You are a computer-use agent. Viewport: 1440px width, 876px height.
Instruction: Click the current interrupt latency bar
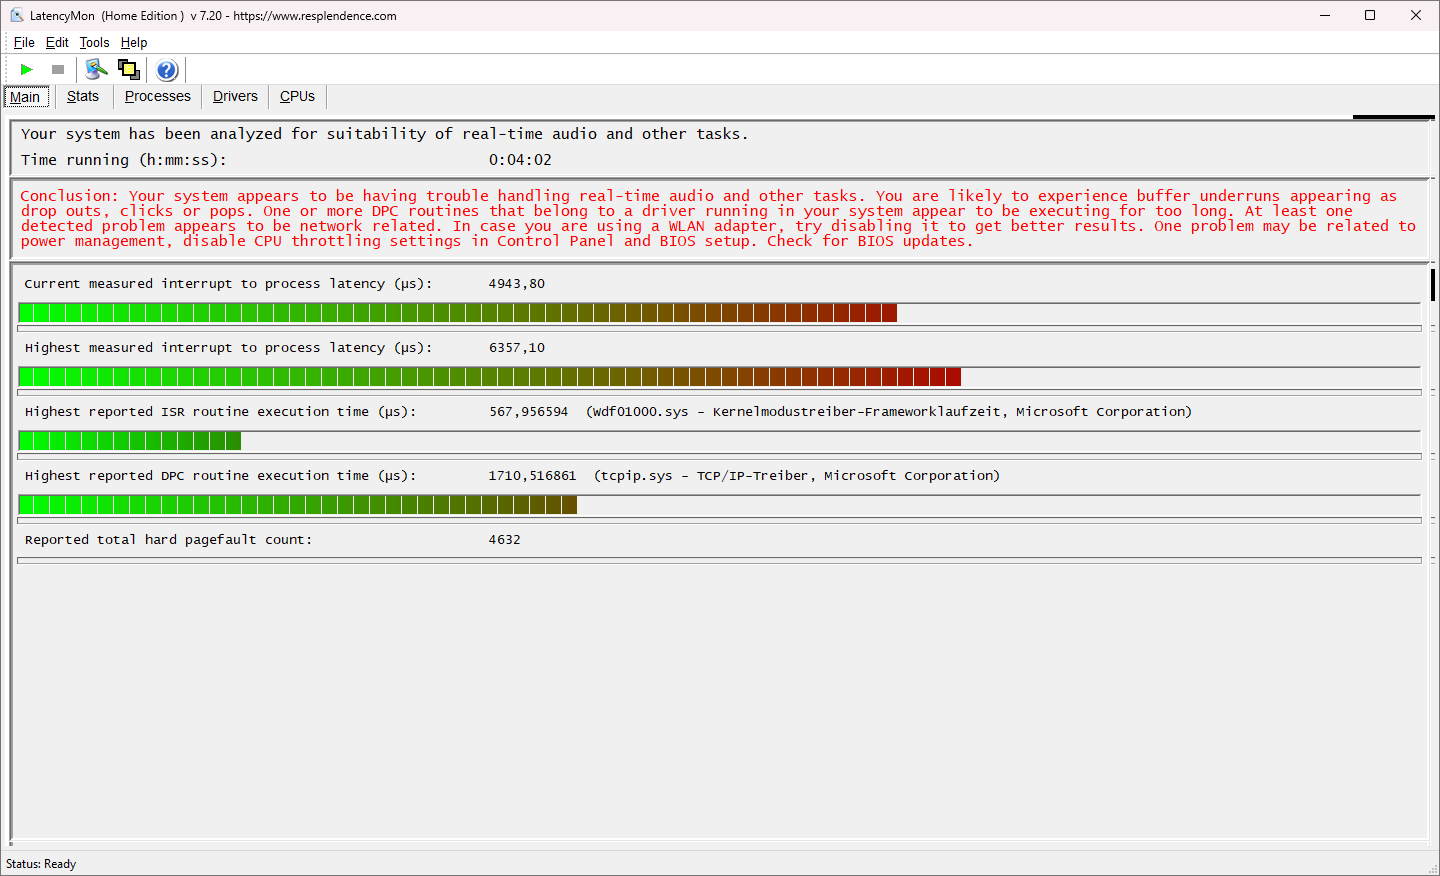719,313
